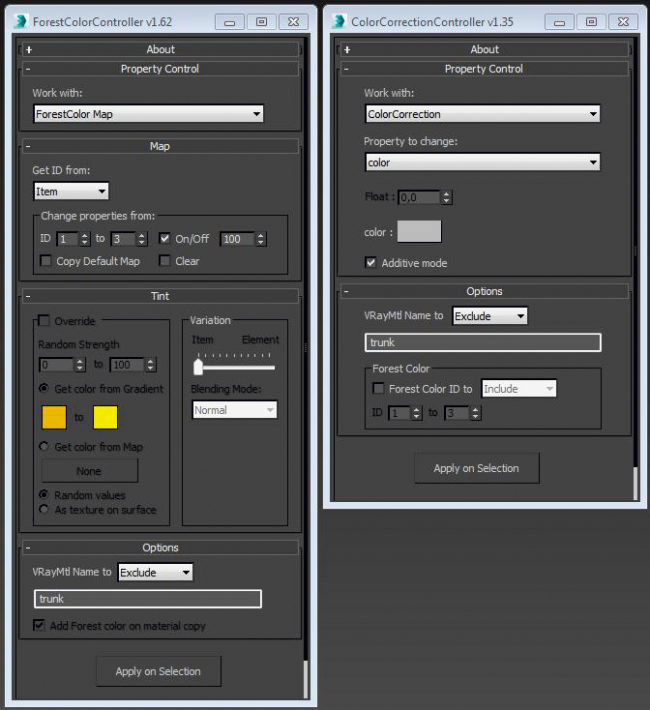
Task: Click Forest Color ID start spinner arrows
Action: tap(417, 413)
